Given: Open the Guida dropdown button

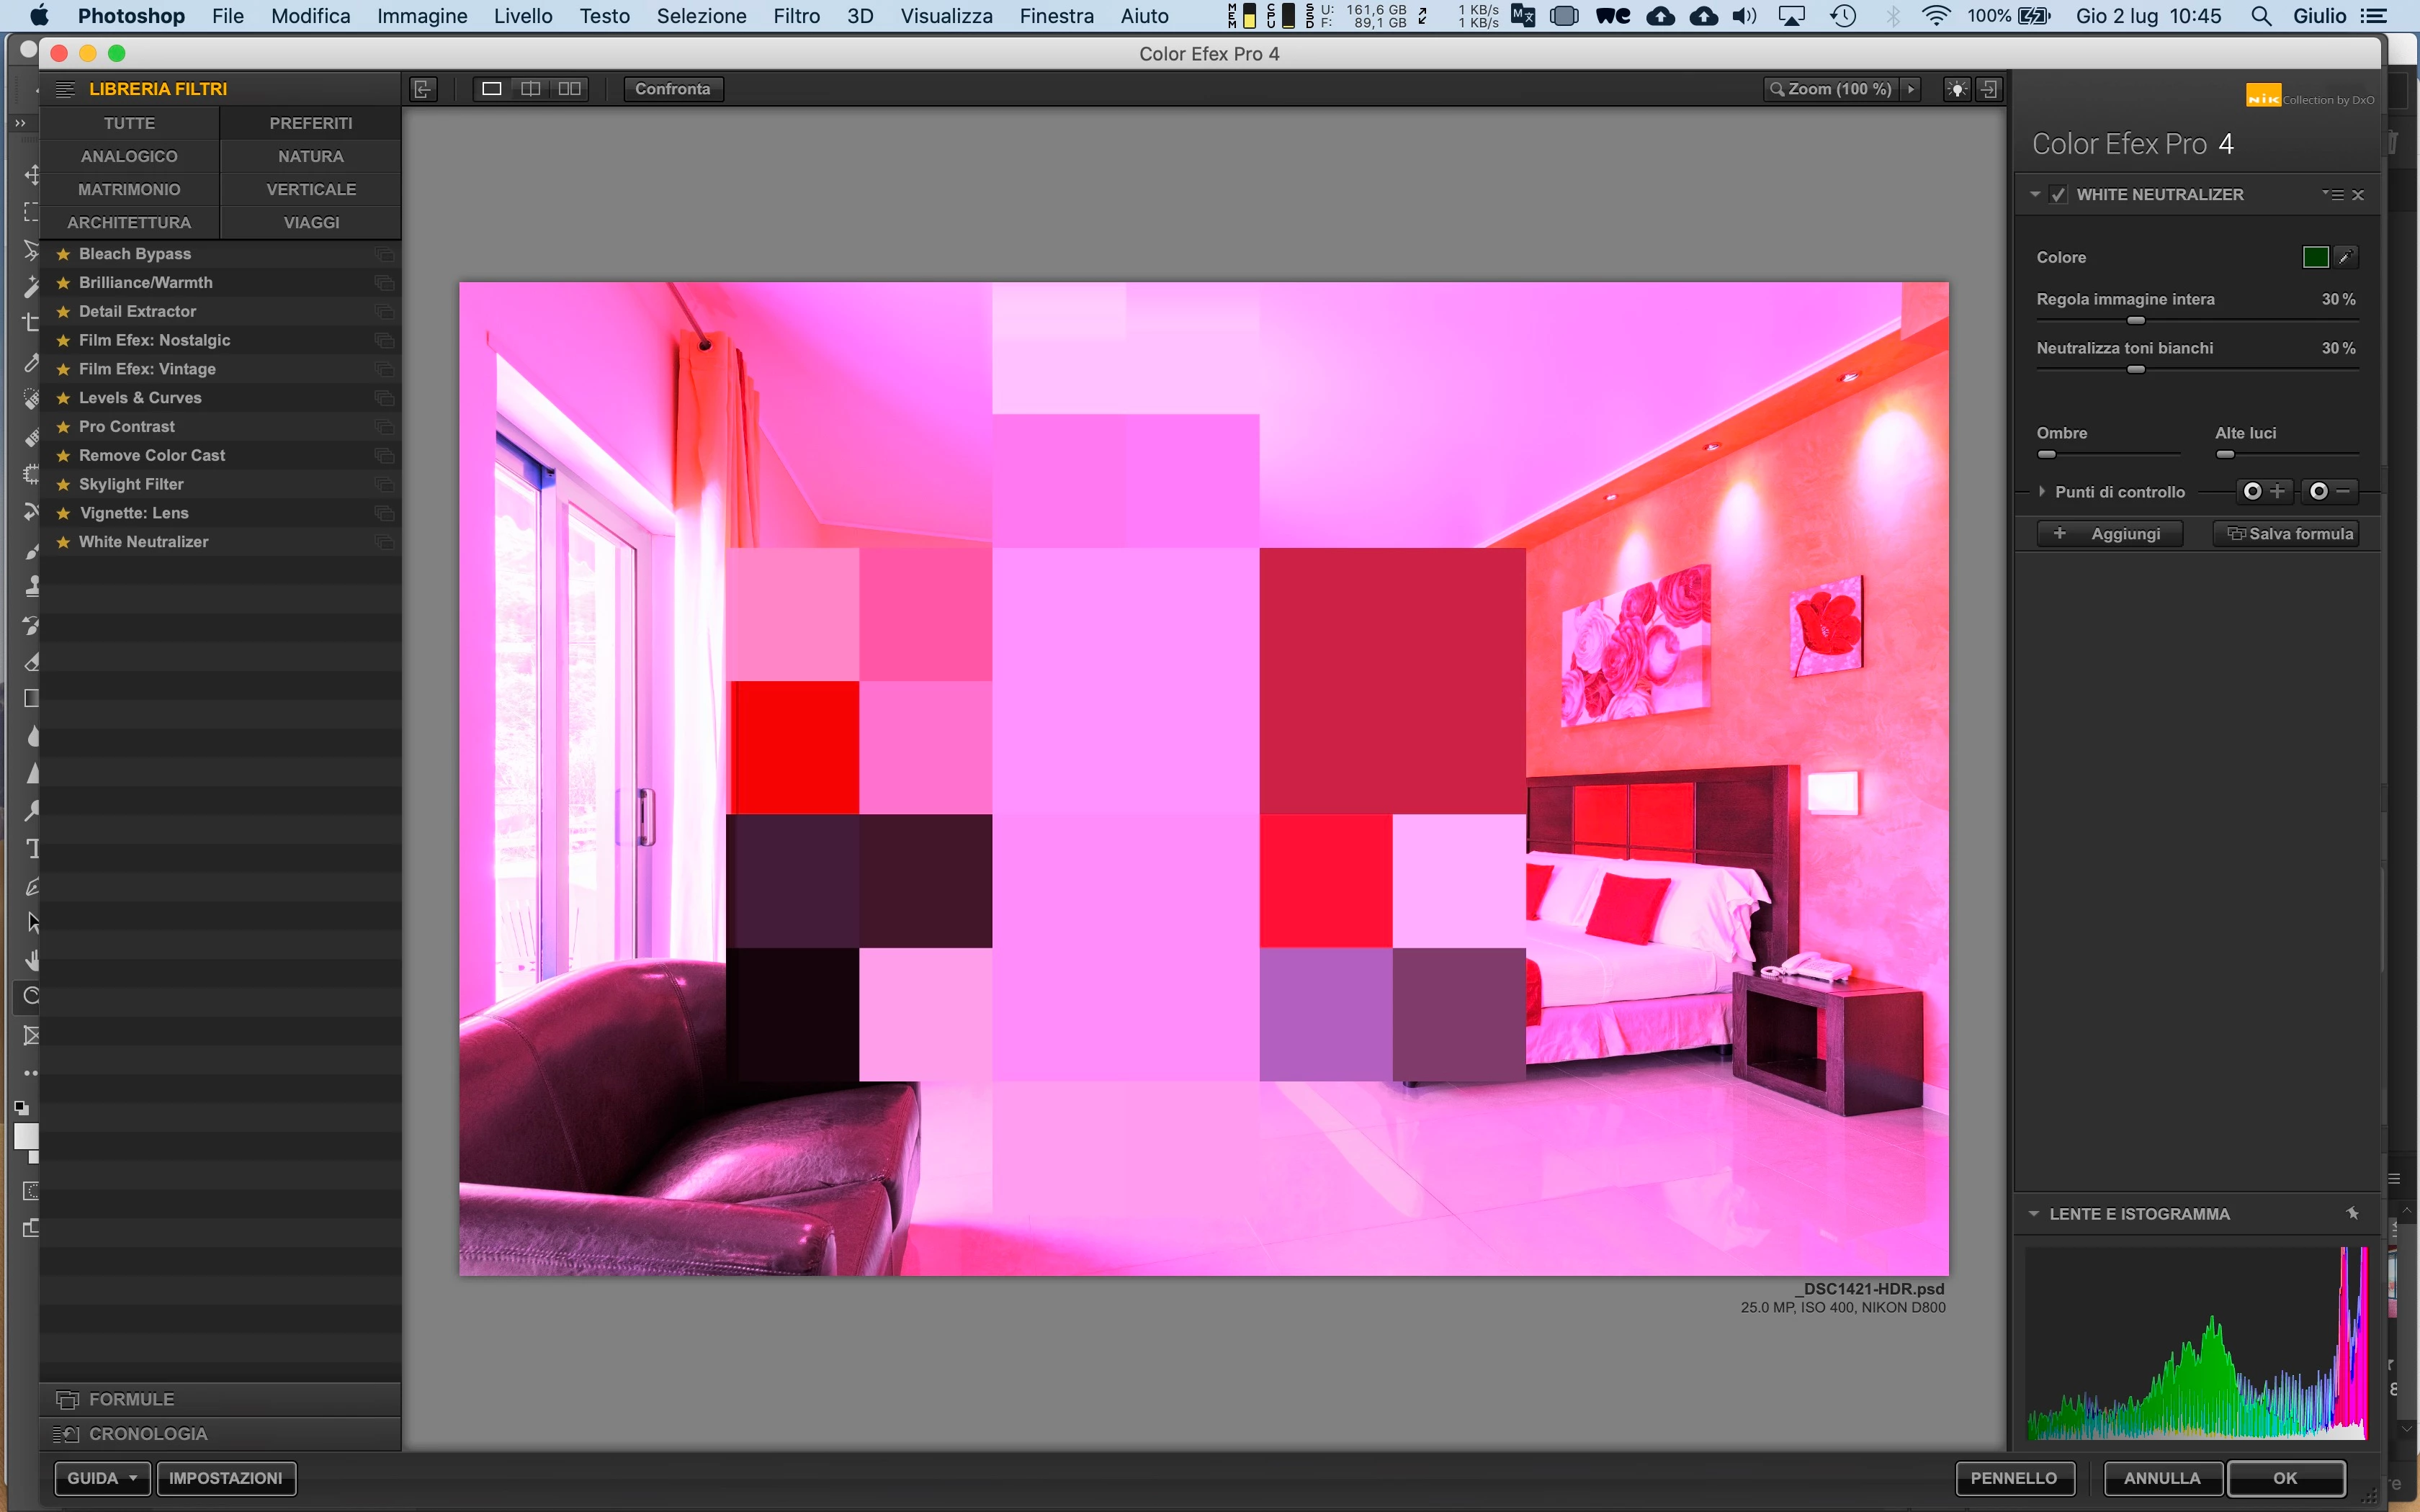Looking at the screenshot, I should (x=102, y=1478).
